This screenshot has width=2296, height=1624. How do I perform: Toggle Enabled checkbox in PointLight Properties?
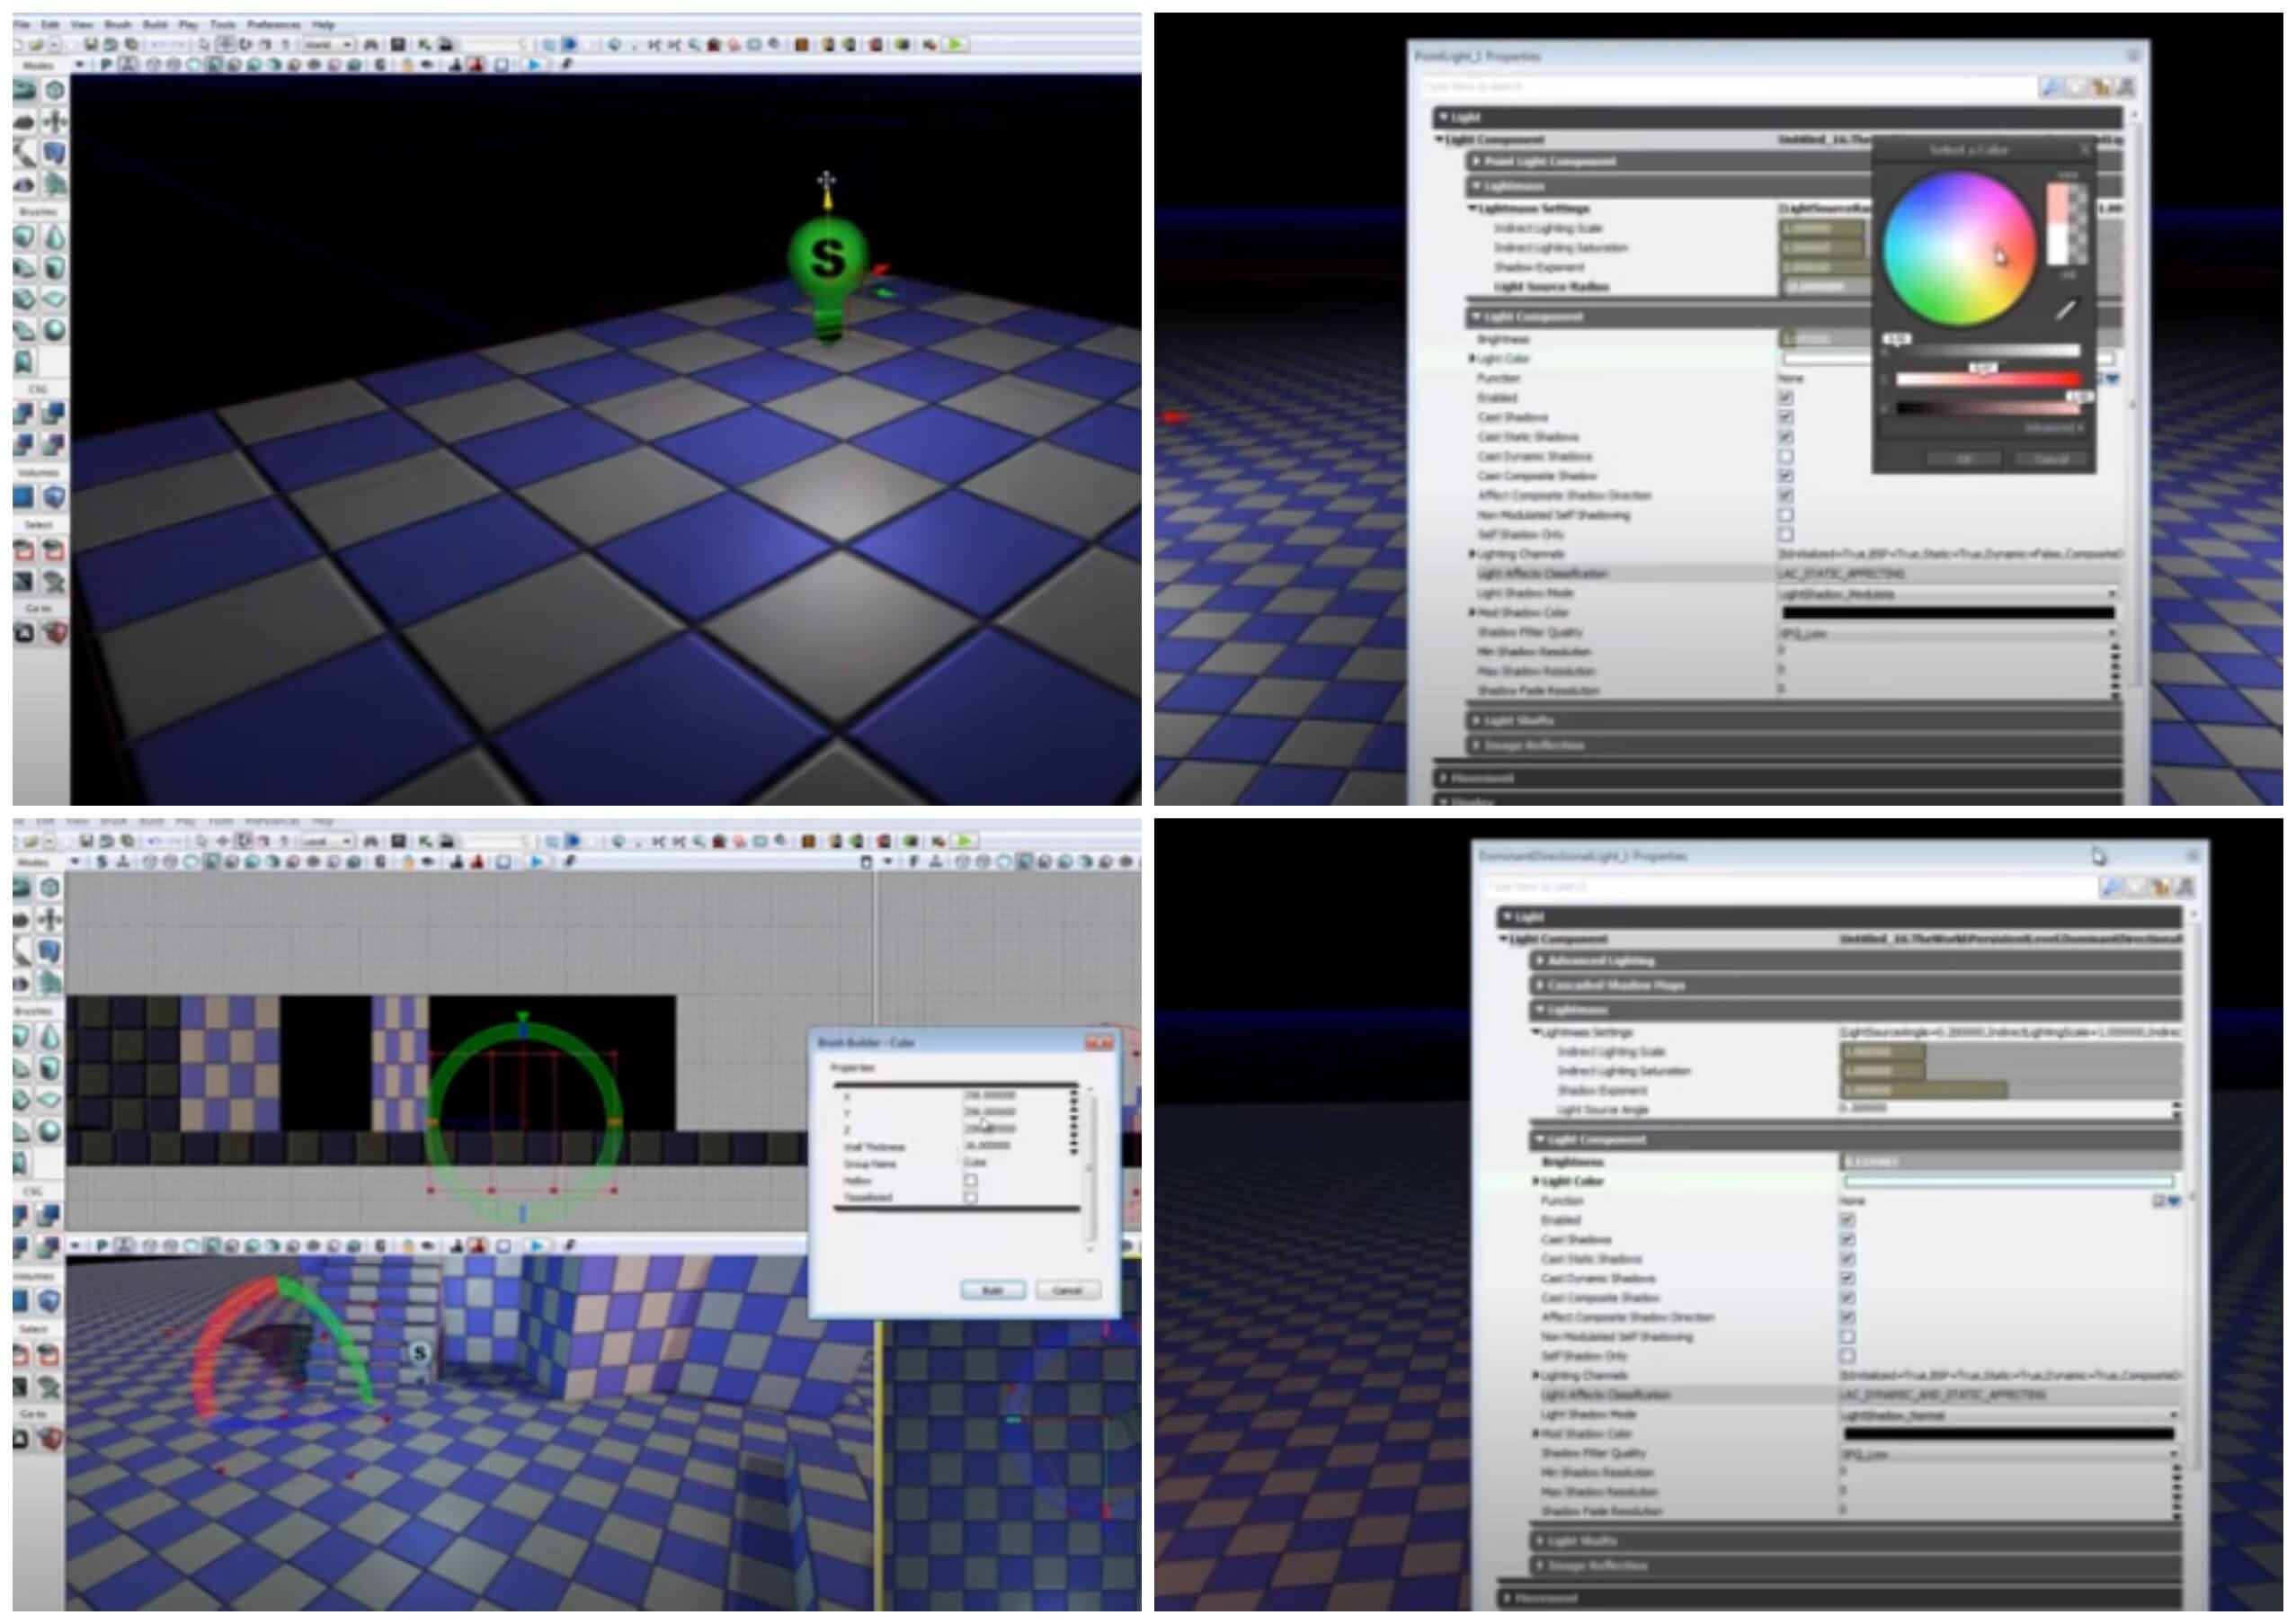click(x=1786, y=398)
